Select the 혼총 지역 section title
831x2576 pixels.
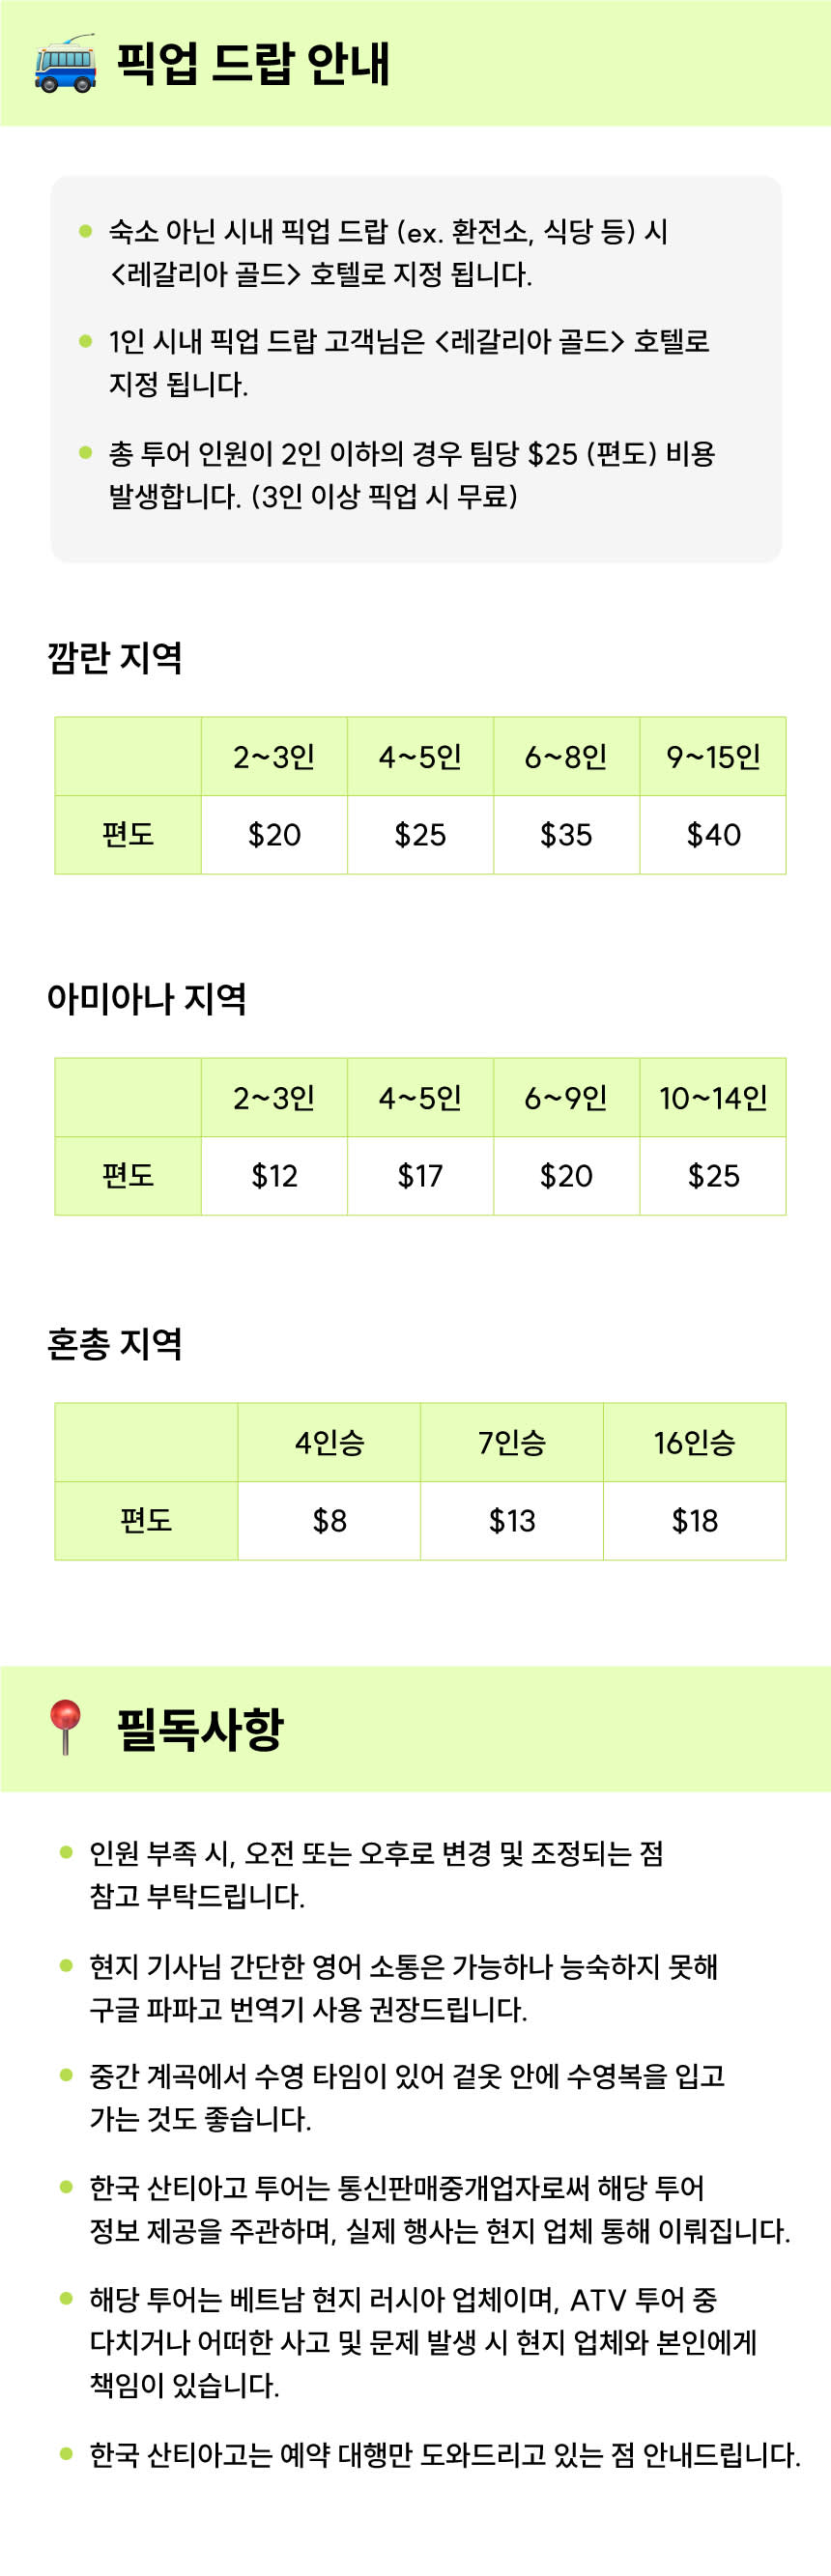[x=114, y=1343]
